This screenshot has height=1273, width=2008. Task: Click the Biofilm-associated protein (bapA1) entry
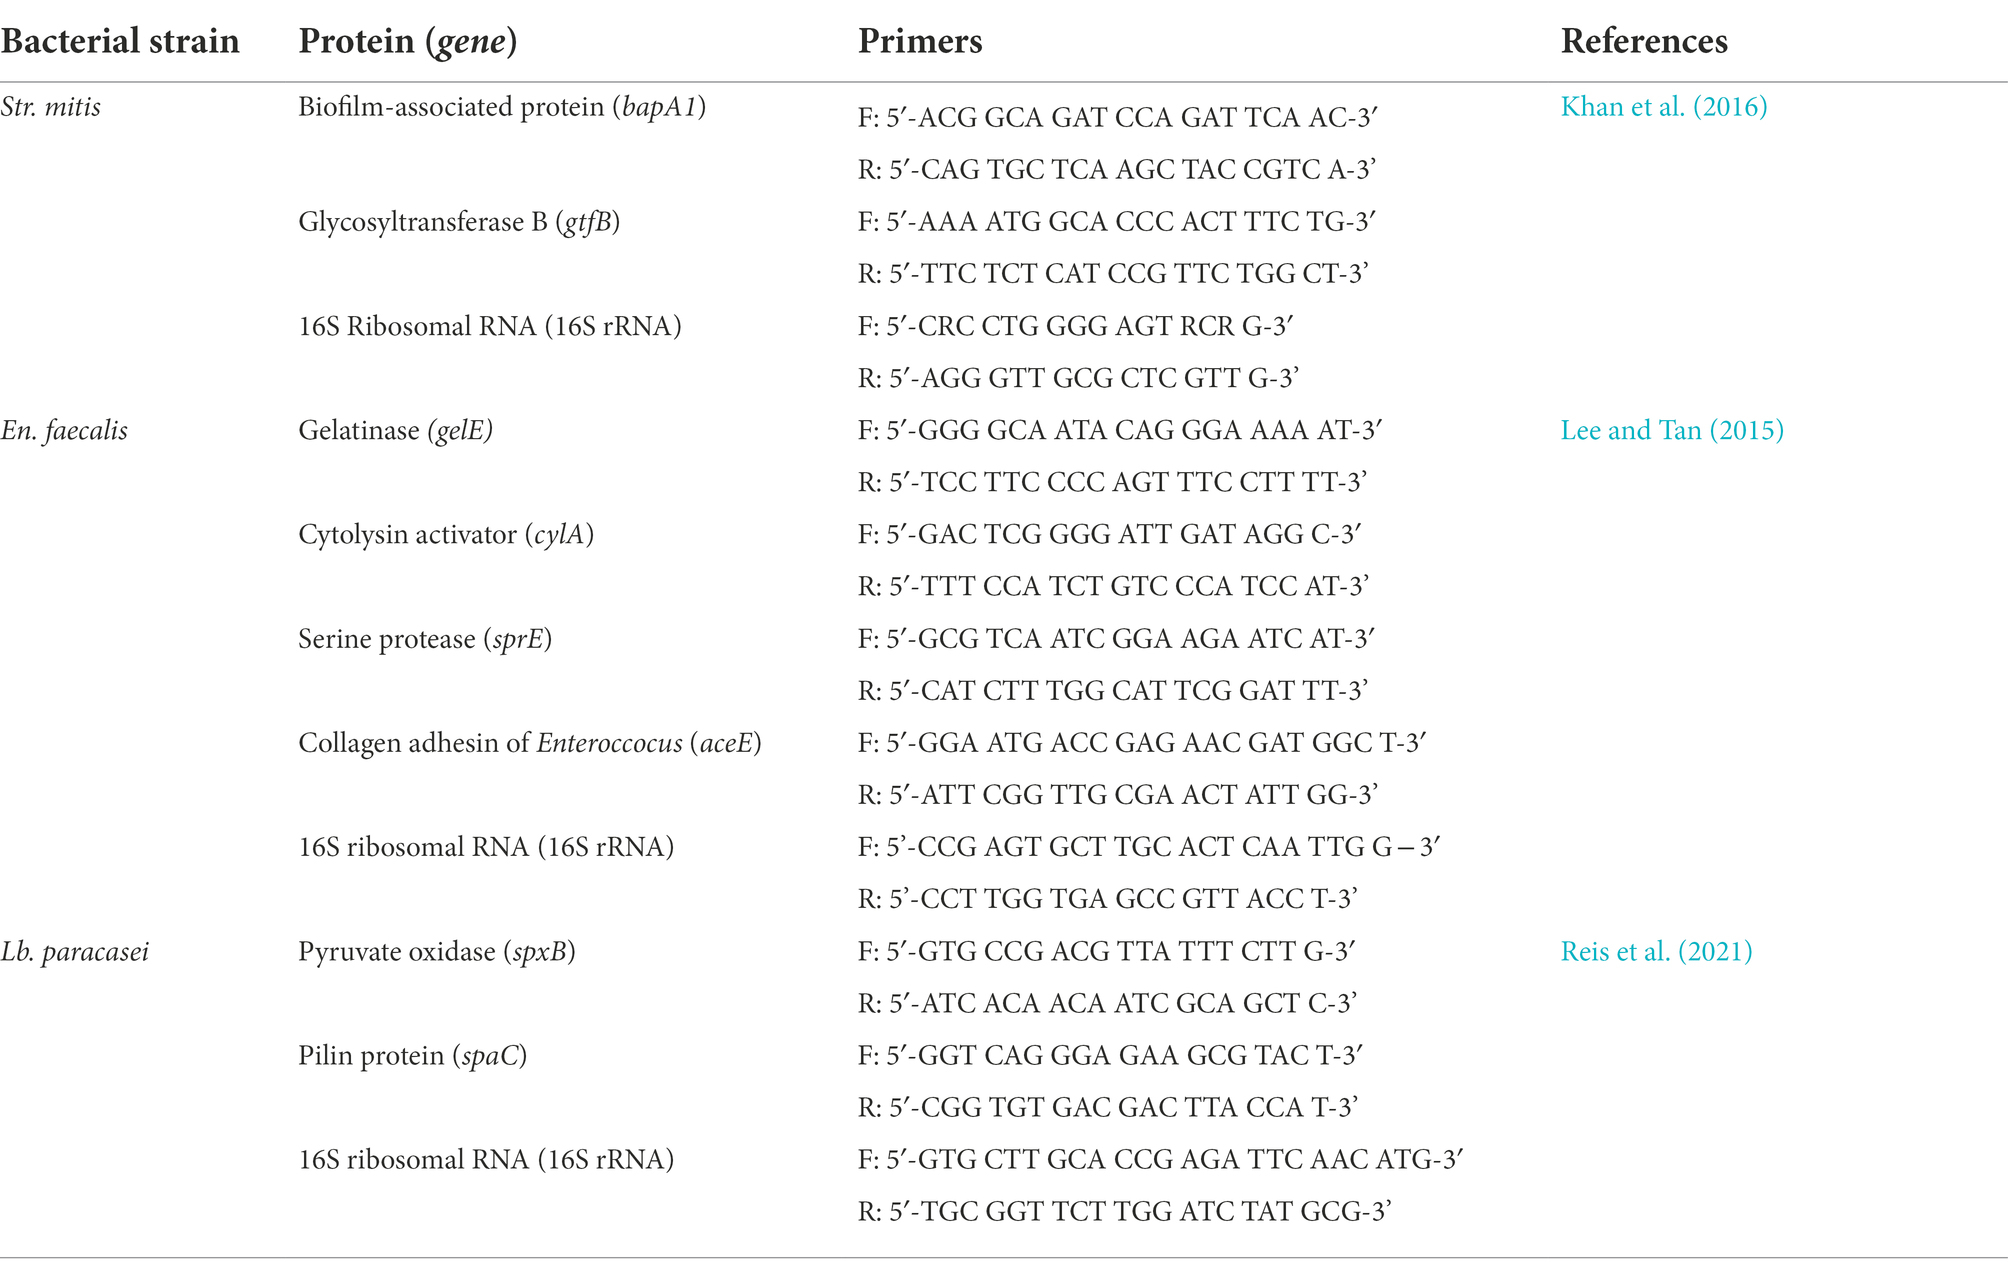point(502,108)
